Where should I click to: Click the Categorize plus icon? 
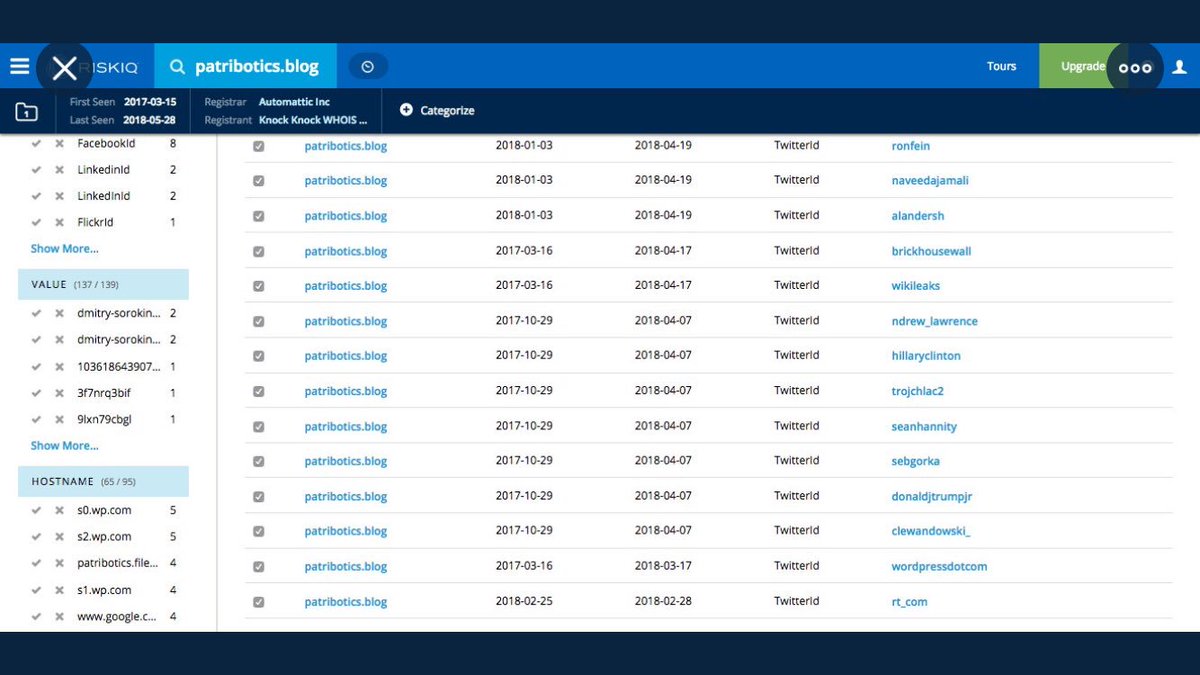406,110
